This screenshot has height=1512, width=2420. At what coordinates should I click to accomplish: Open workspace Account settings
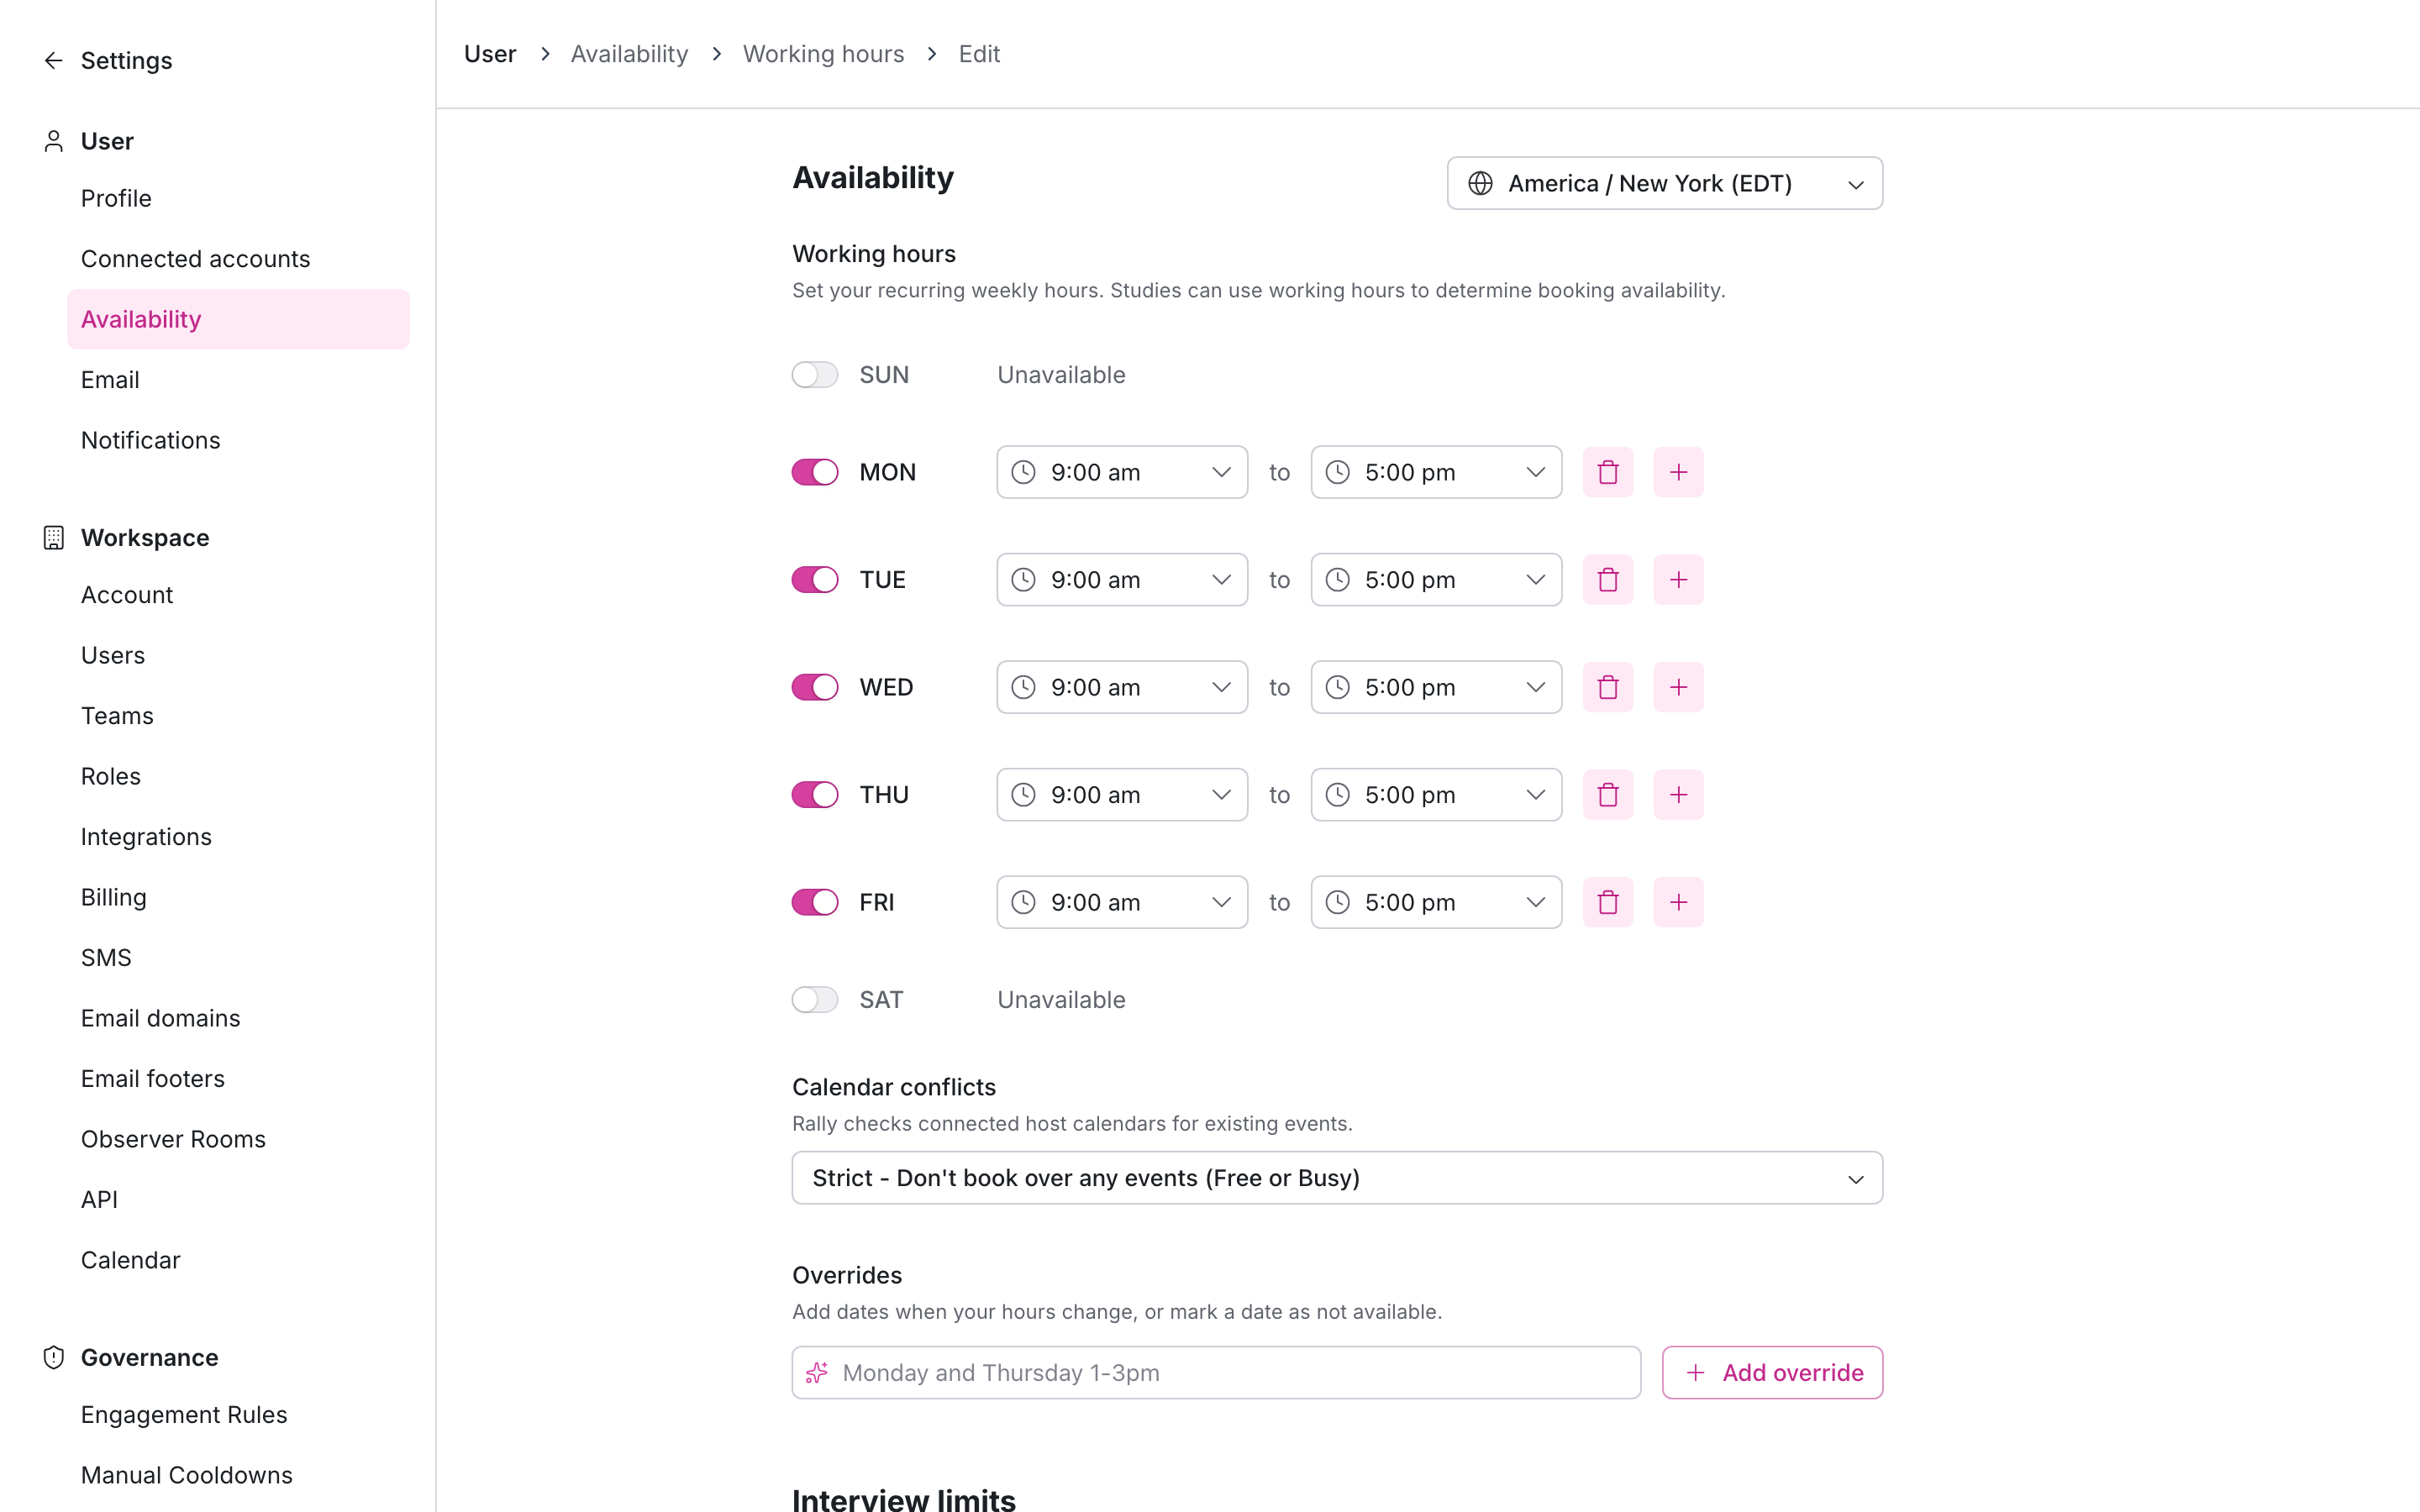127,595
